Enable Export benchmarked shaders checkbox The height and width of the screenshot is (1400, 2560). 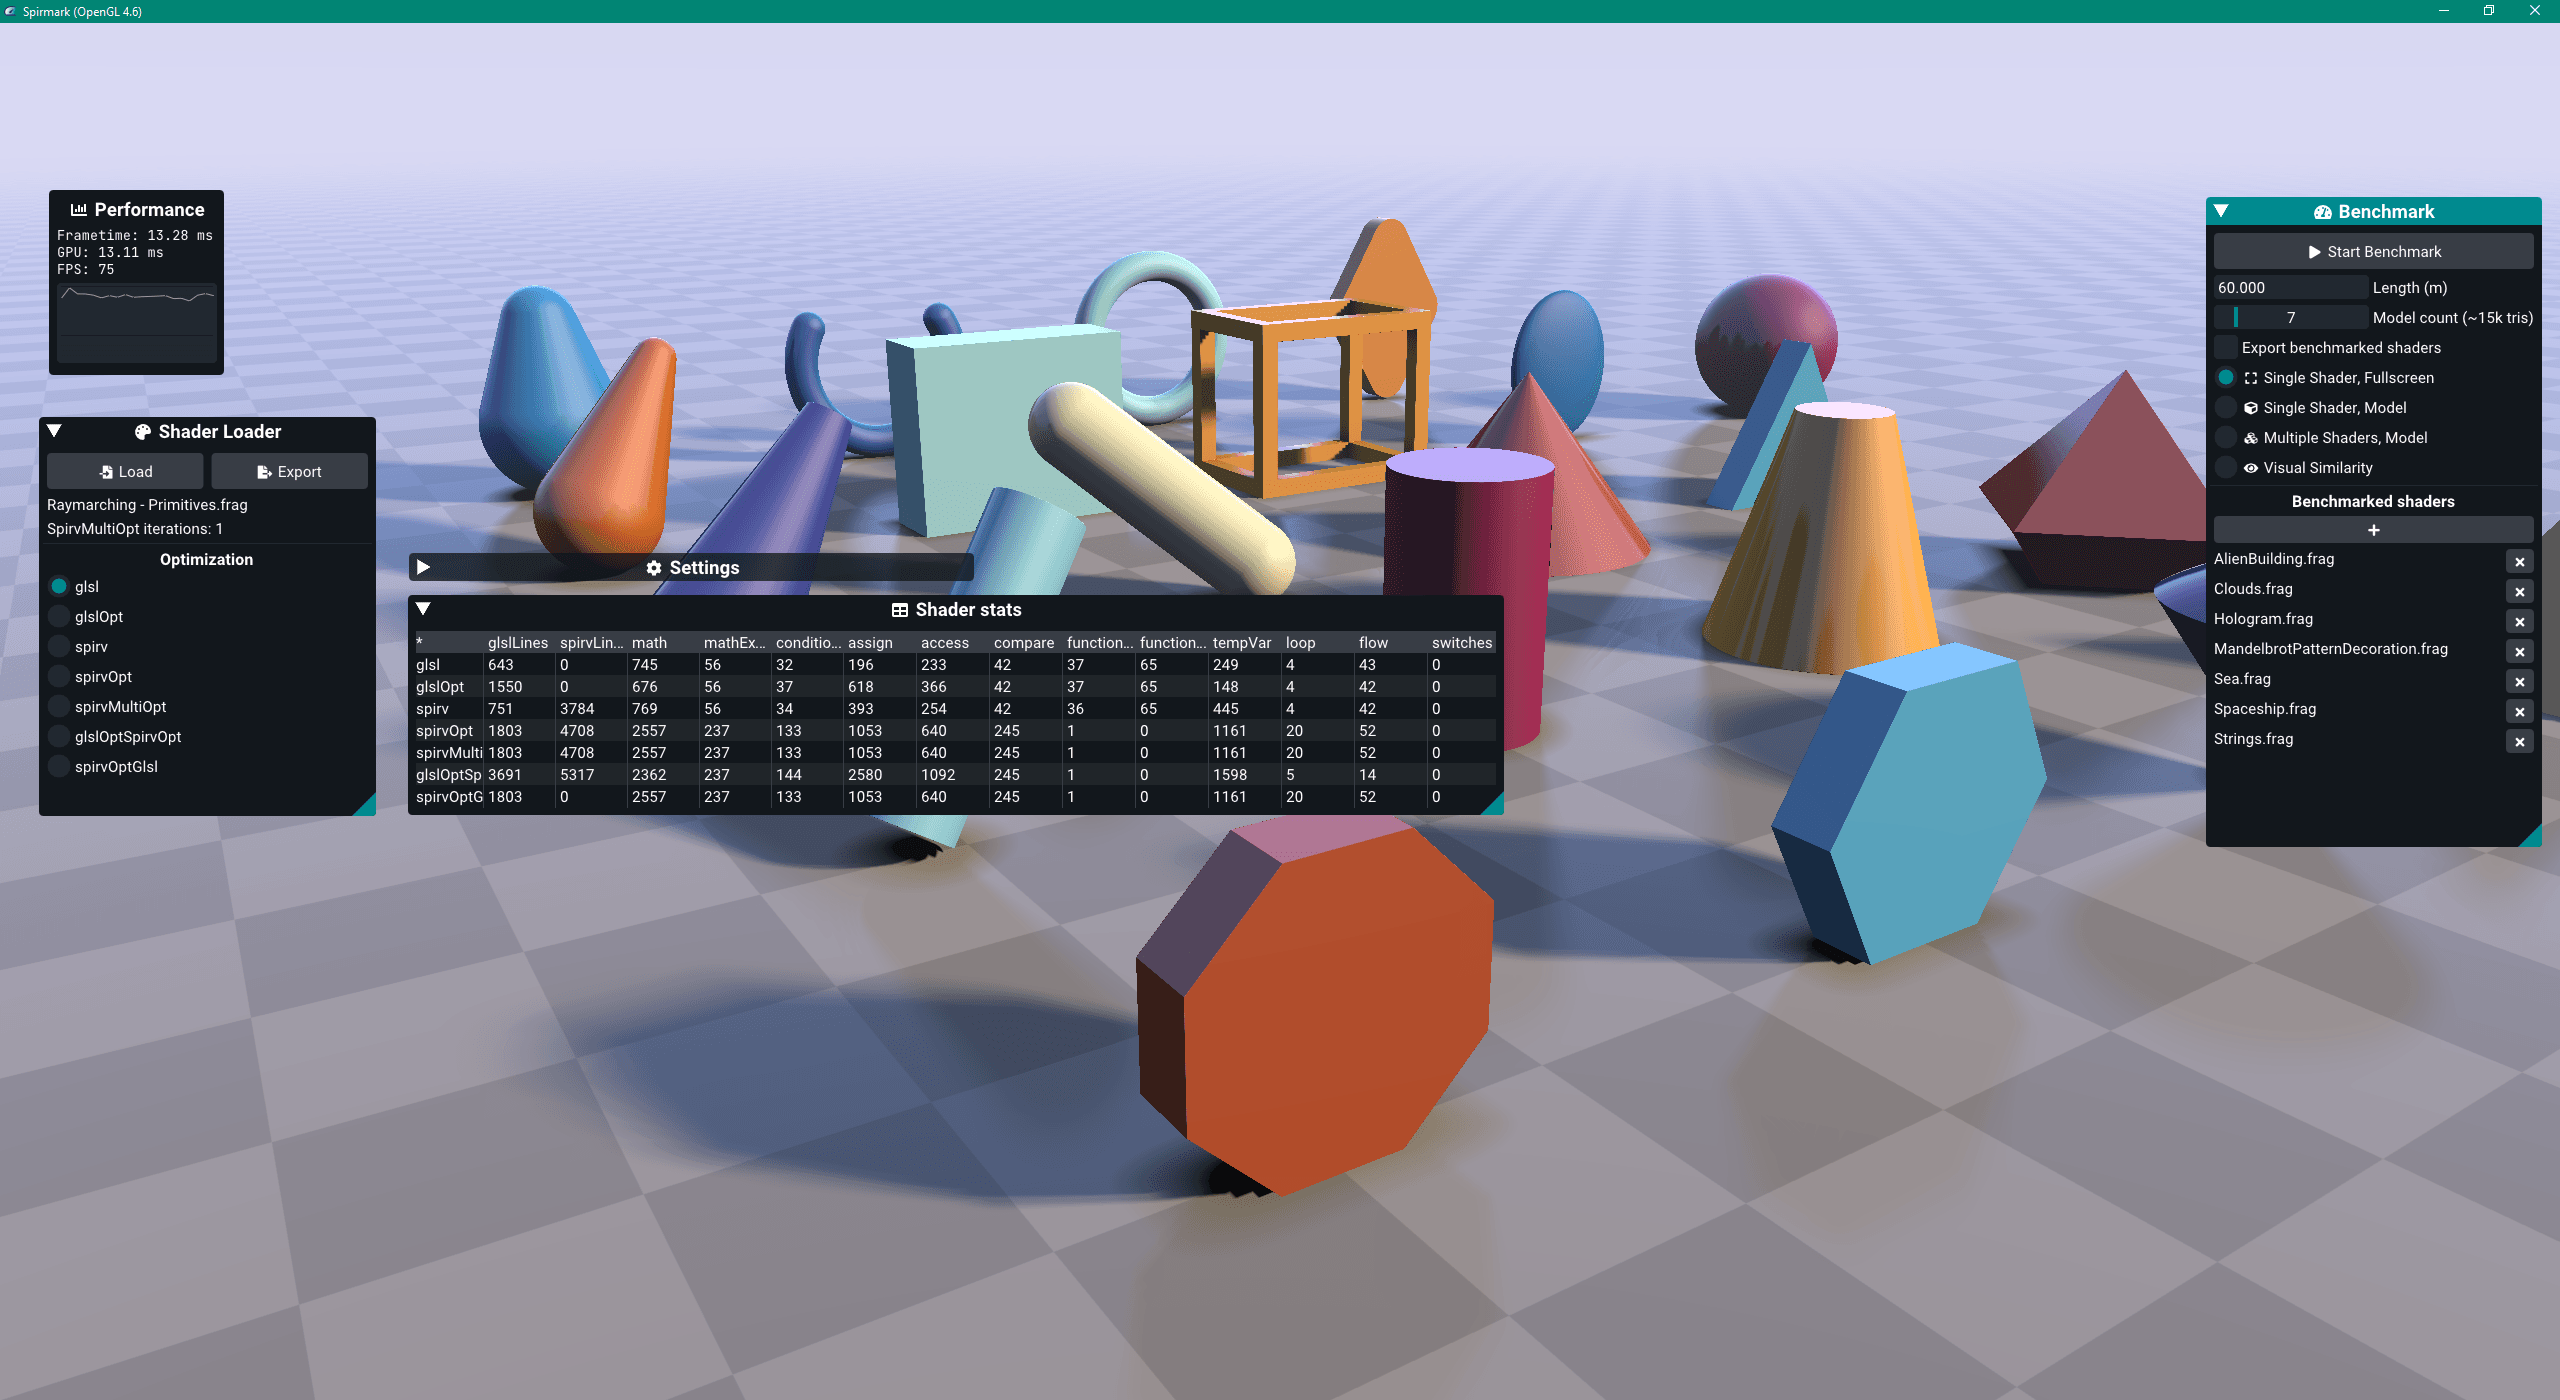[2226, 348]
